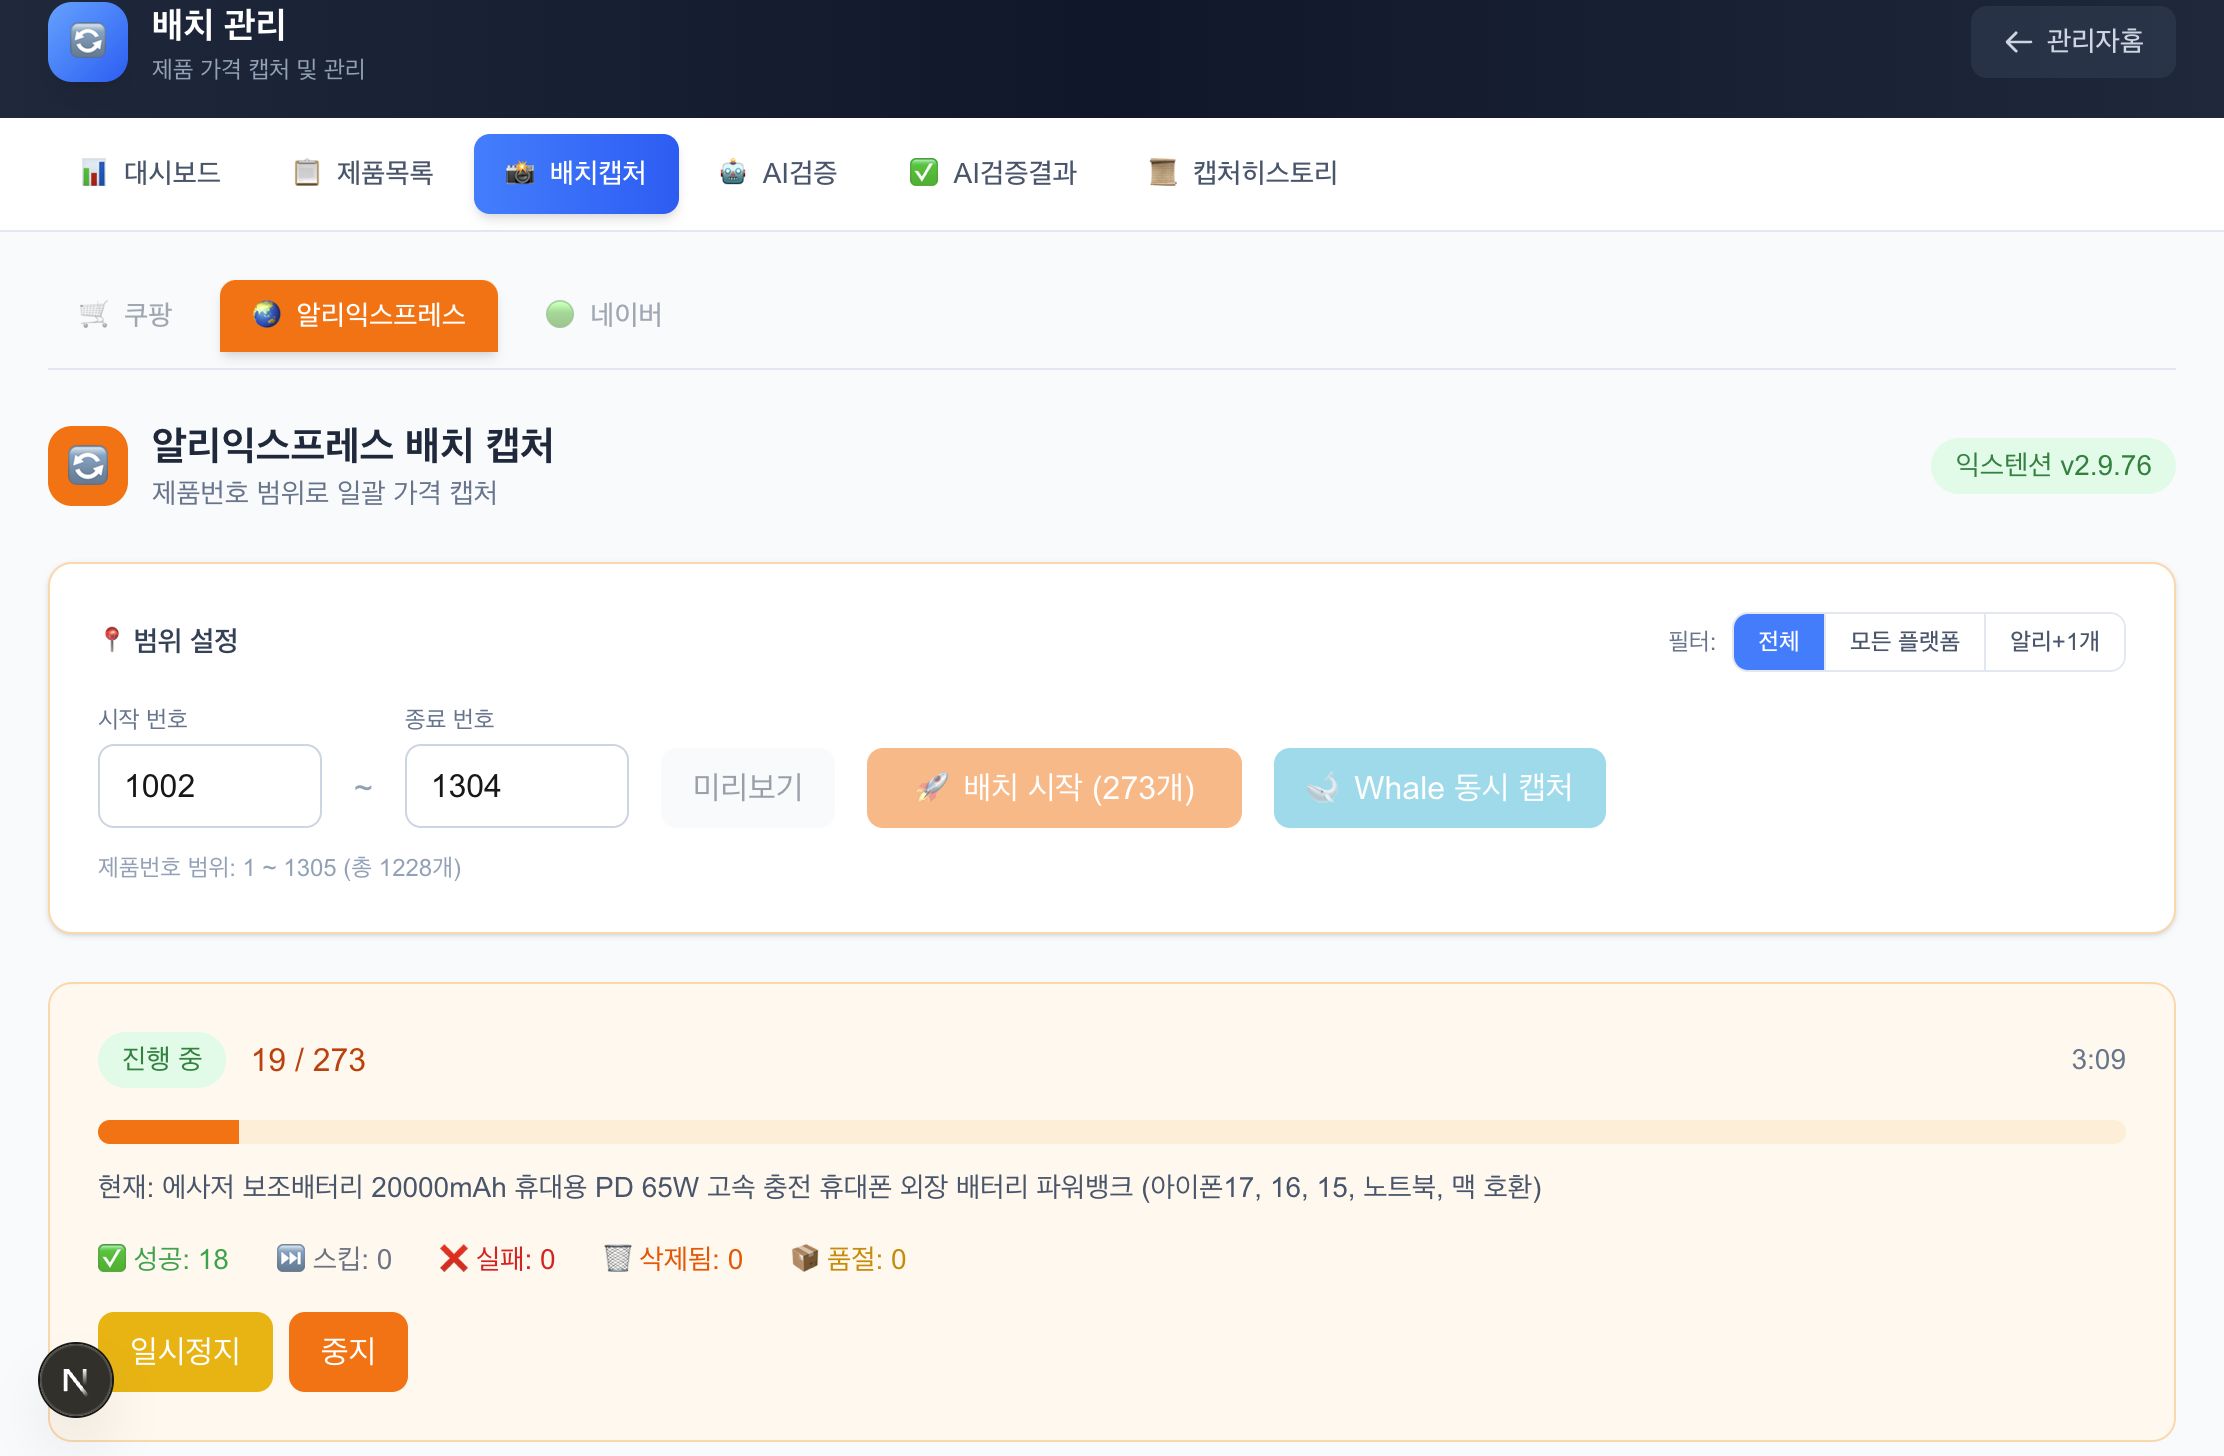Open AI검증결과 via checkmark icon
The width and height of the screenshot is (2224, 1456).
click(x=923, y=172)
